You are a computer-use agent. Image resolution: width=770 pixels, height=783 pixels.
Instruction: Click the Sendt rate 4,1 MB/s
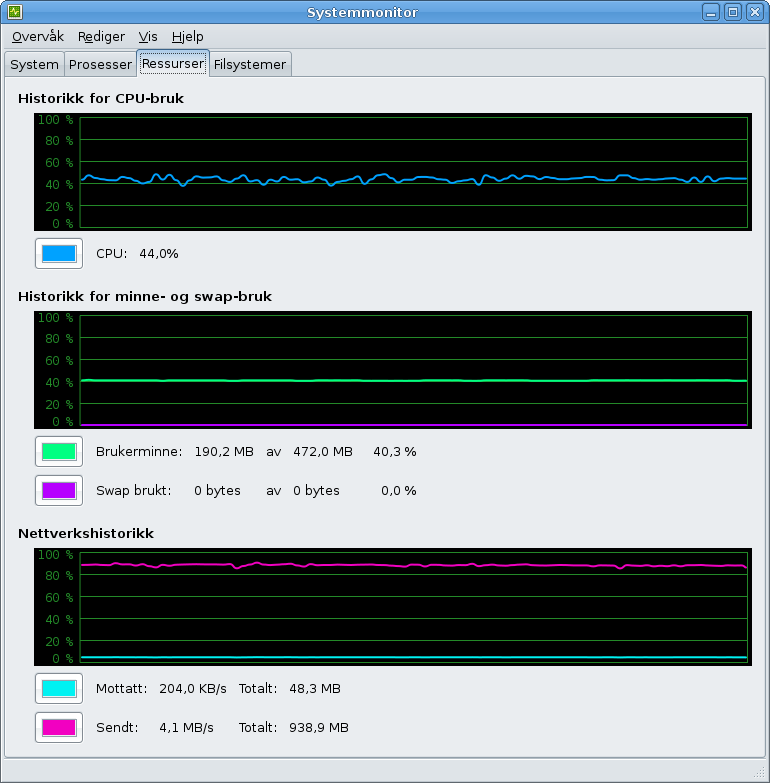186,728
